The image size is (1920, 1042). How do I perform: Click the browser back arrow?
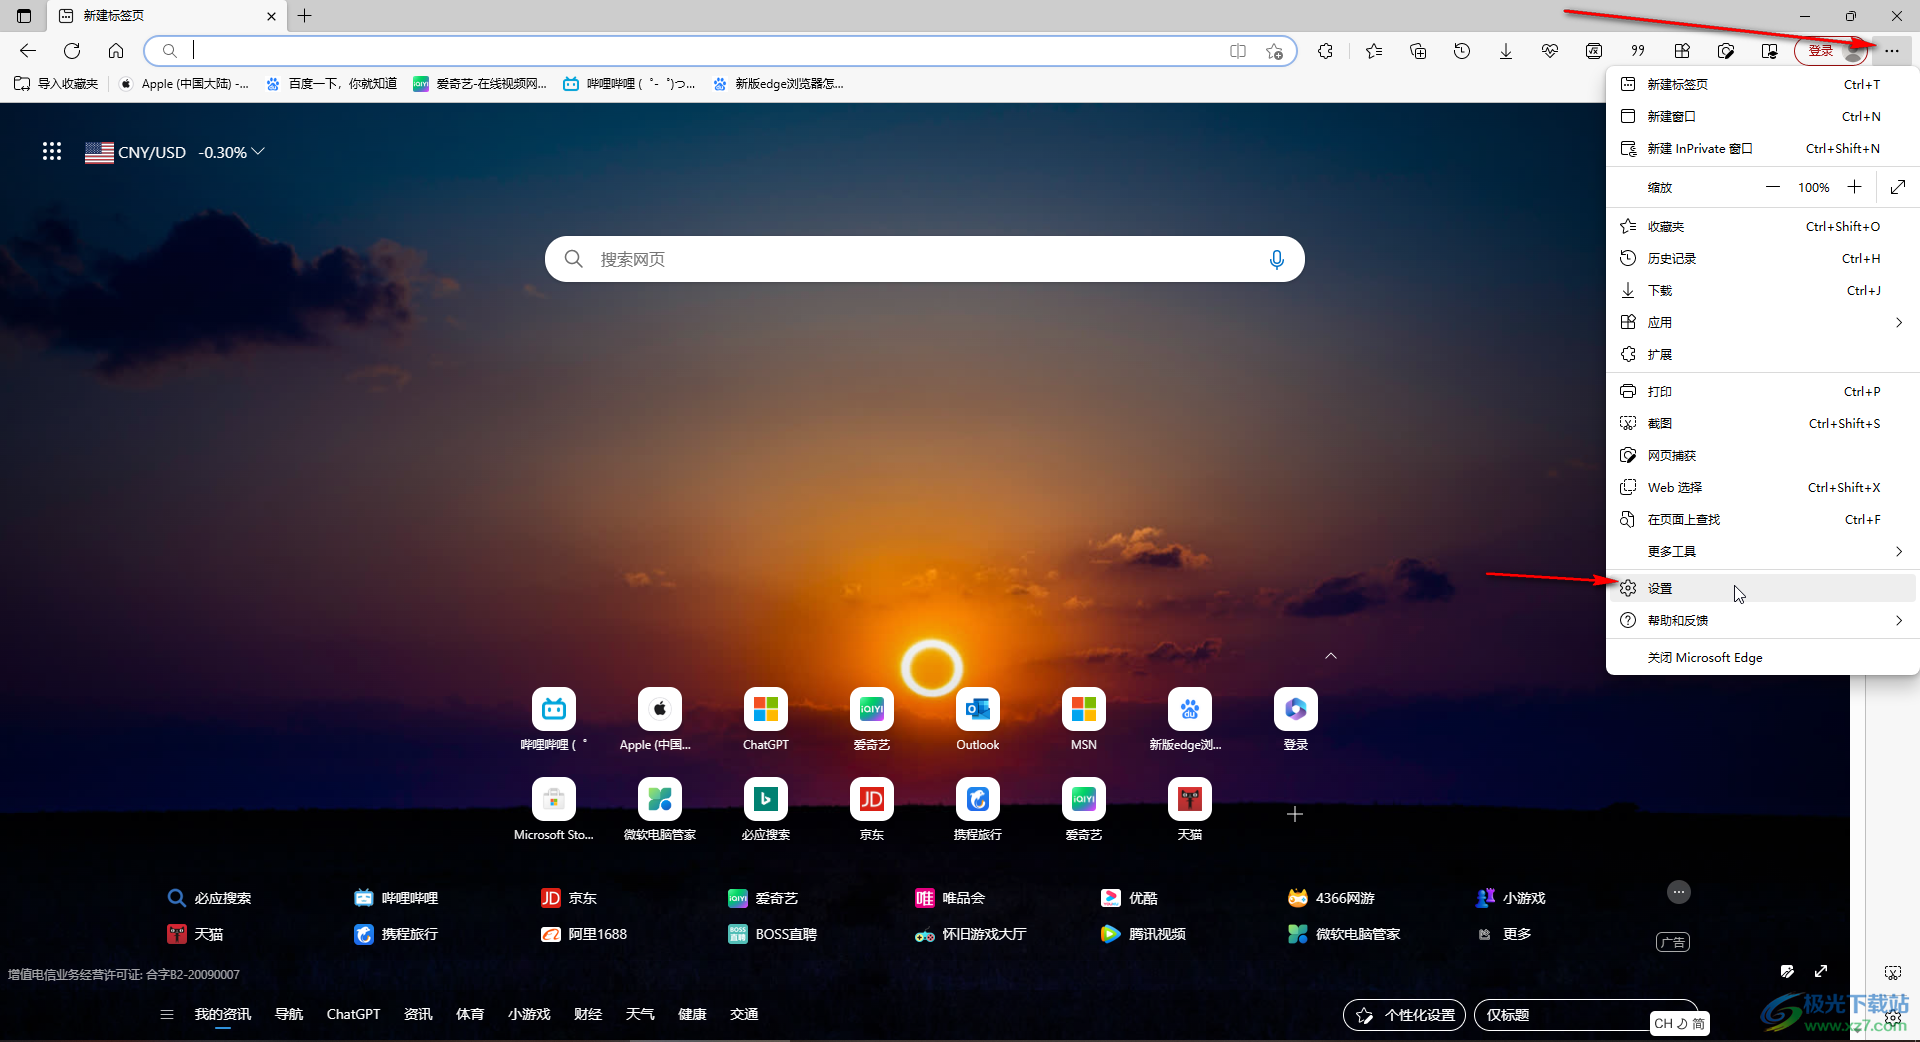pyautogui.click(x=28, y=51)
